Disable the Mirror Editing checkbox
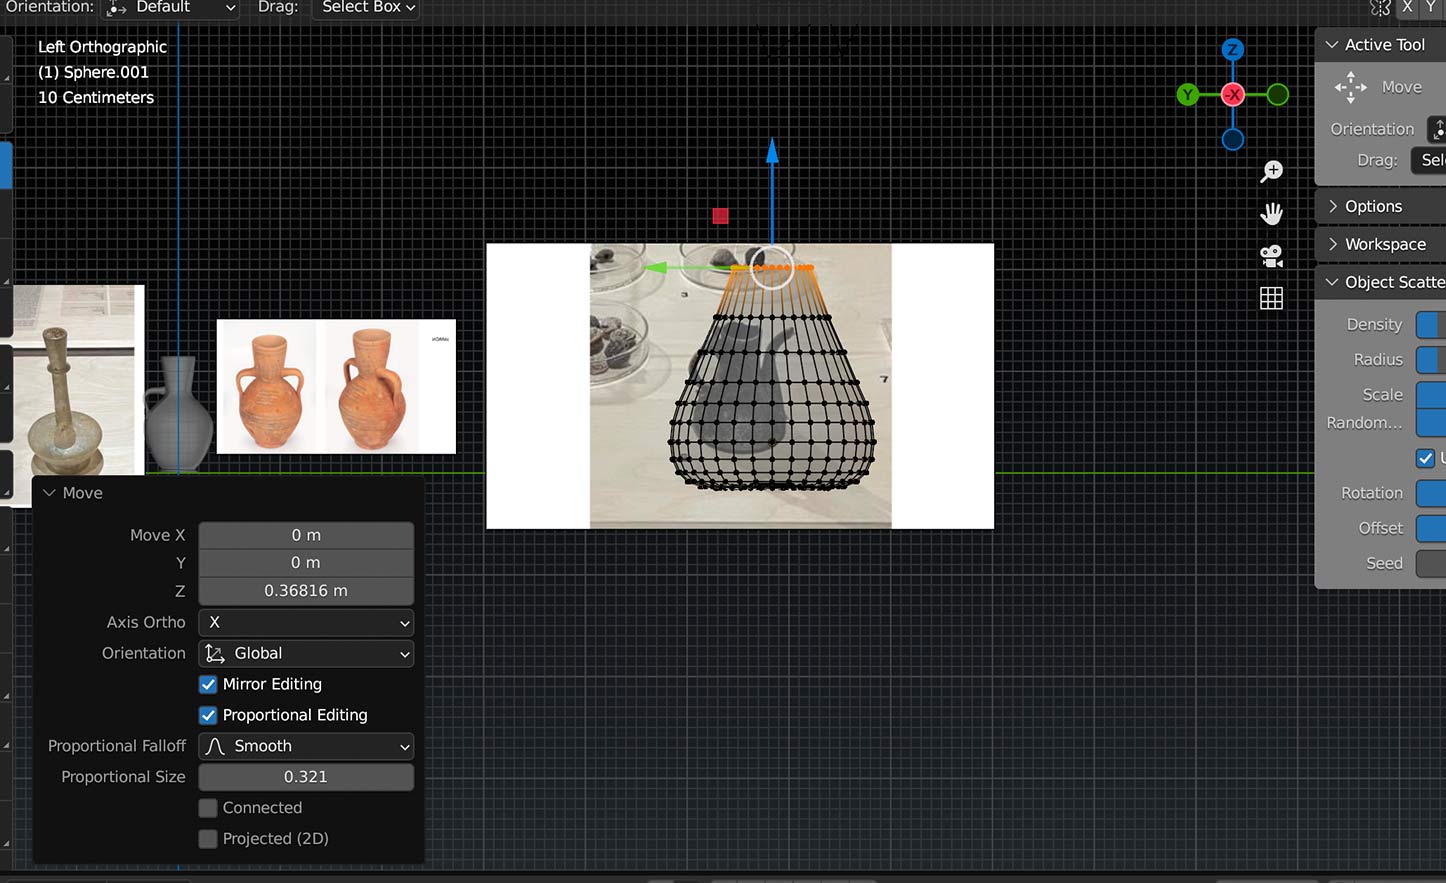Viewport: 1446px width, 883px height. pos(208,685)
